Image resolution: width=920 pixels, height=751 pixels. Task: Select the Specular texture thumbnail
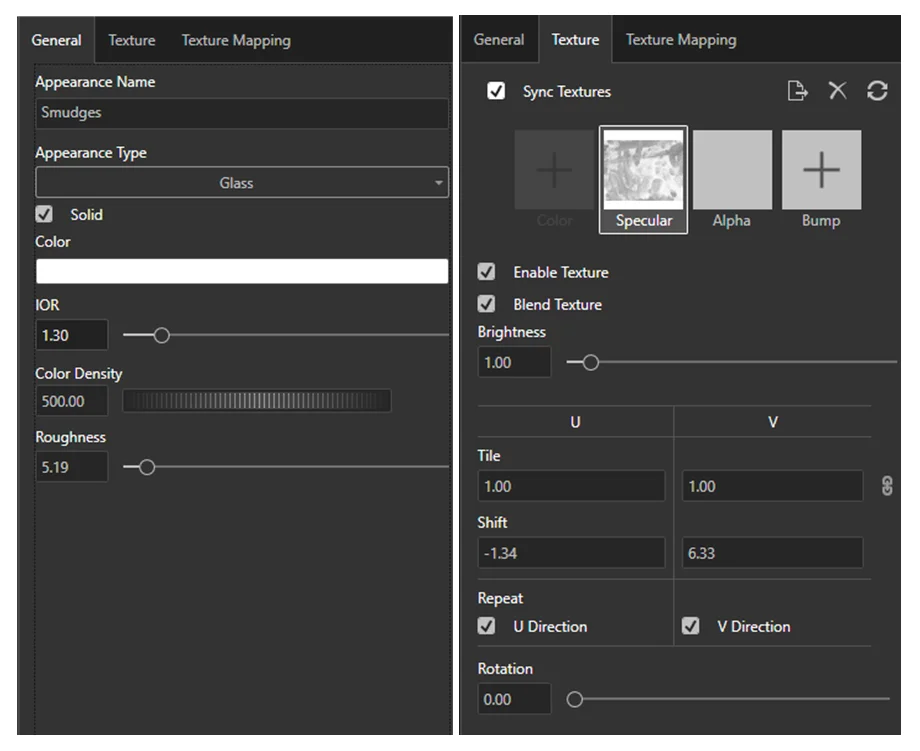(x=643, y=171)
